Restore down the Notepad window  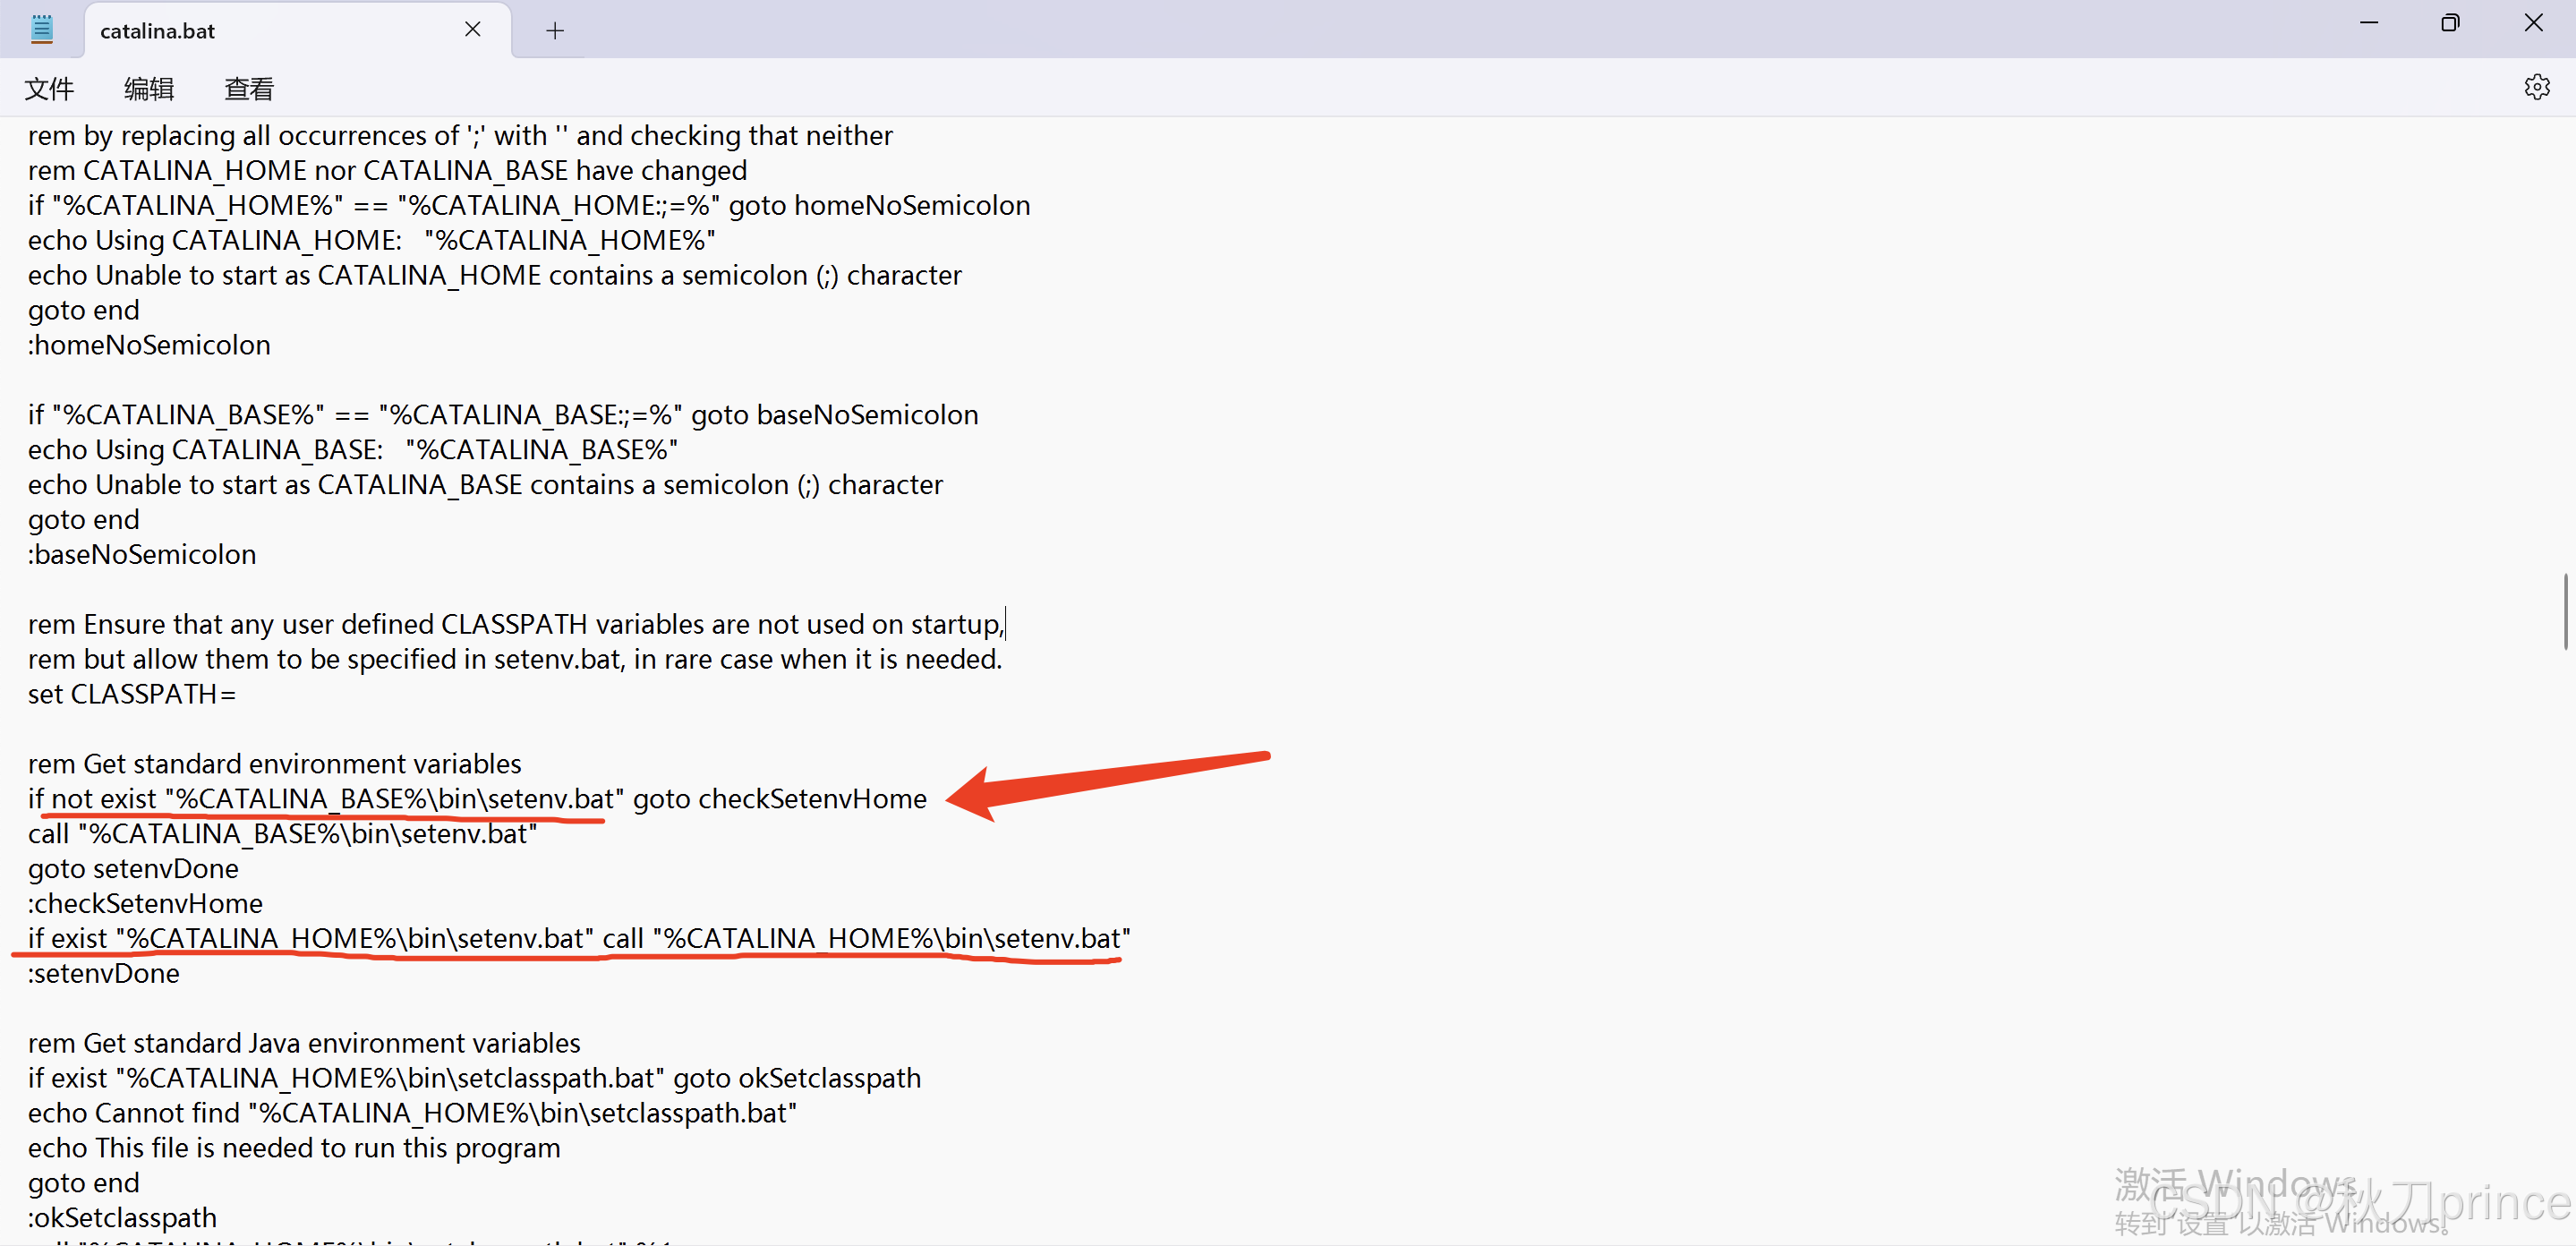click(x=2449, y=23)
